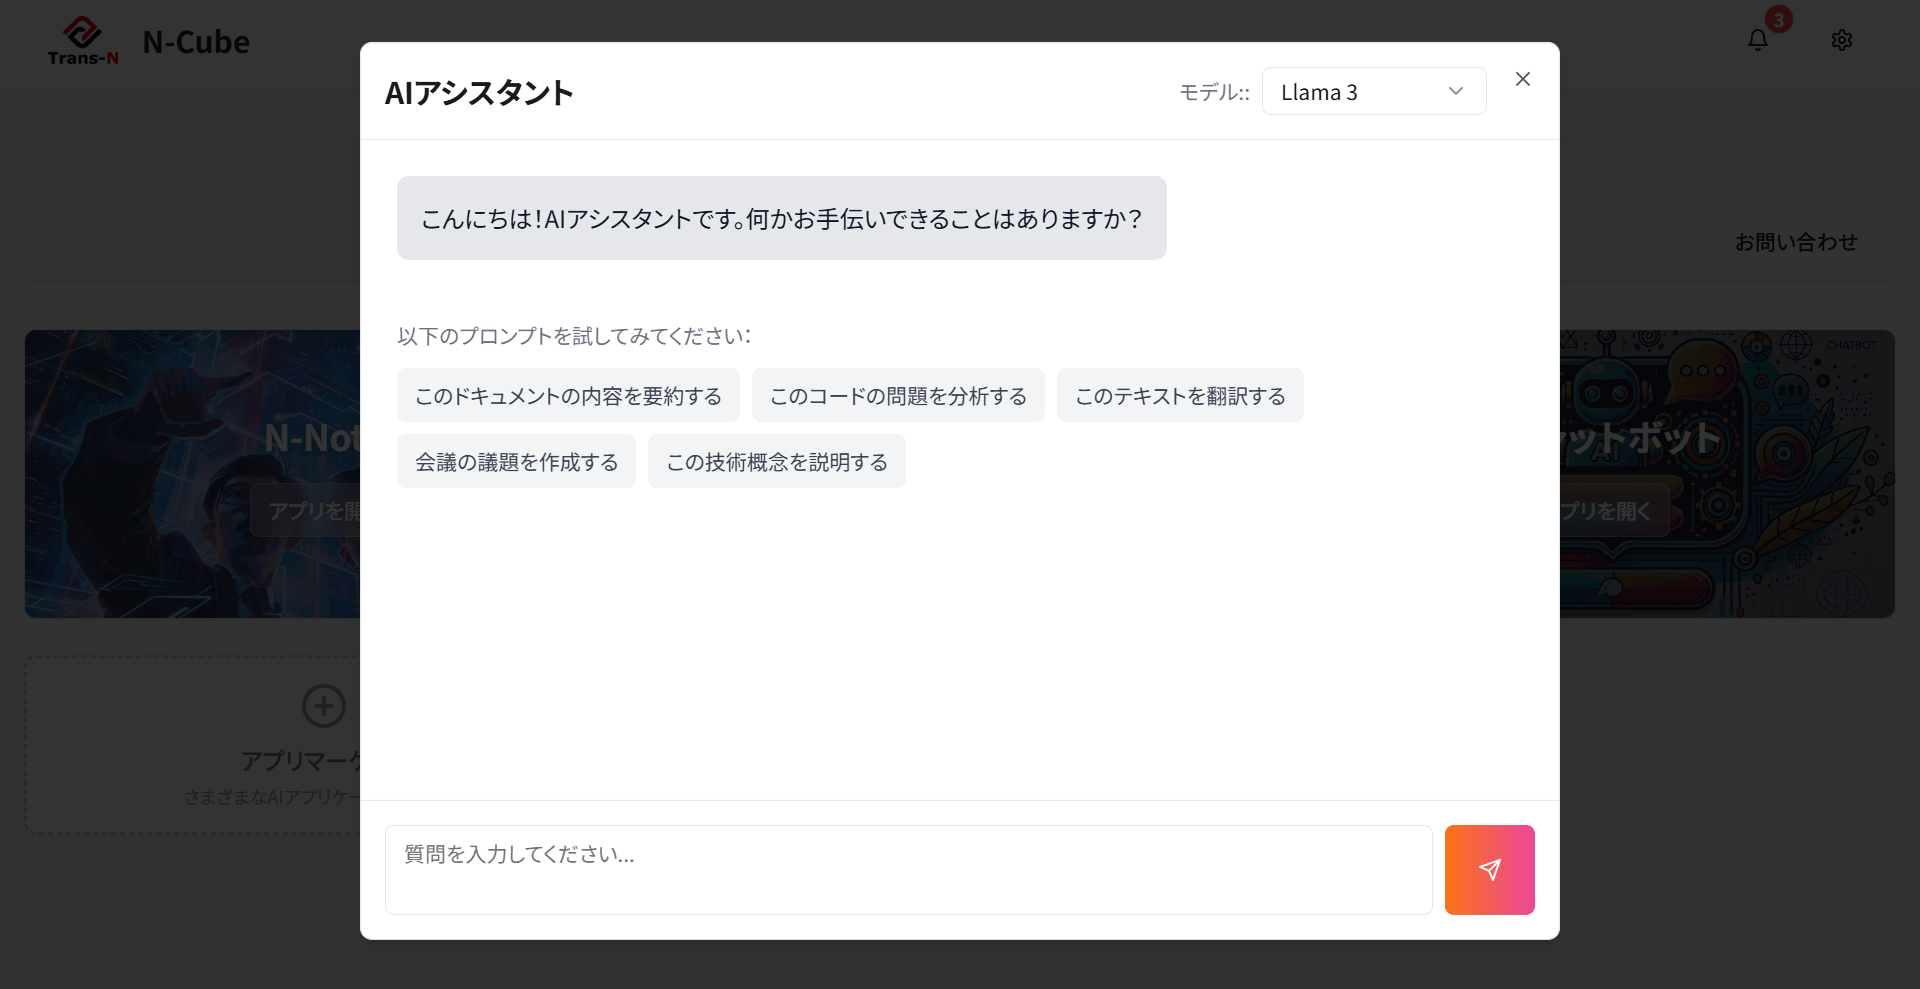
Task: Click the AI greeting message bubble
Action: tap(781, 219)
